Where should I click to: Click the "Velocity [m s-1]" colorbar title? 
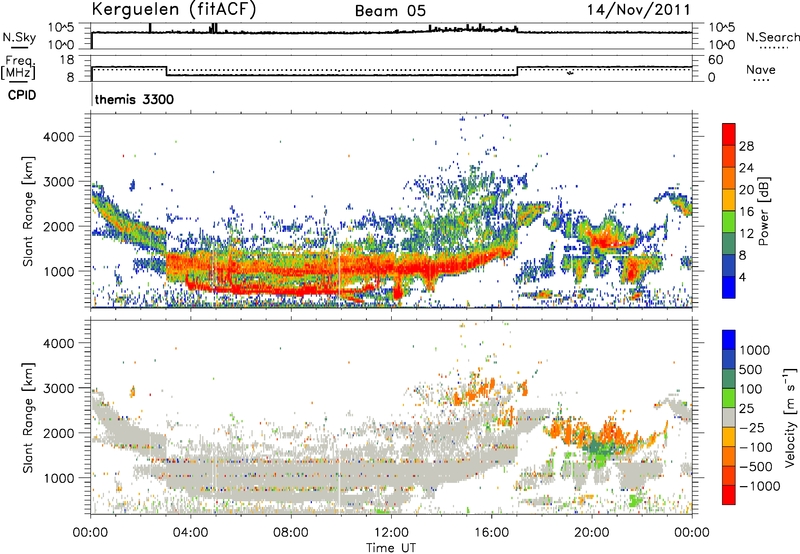(790, 418)
